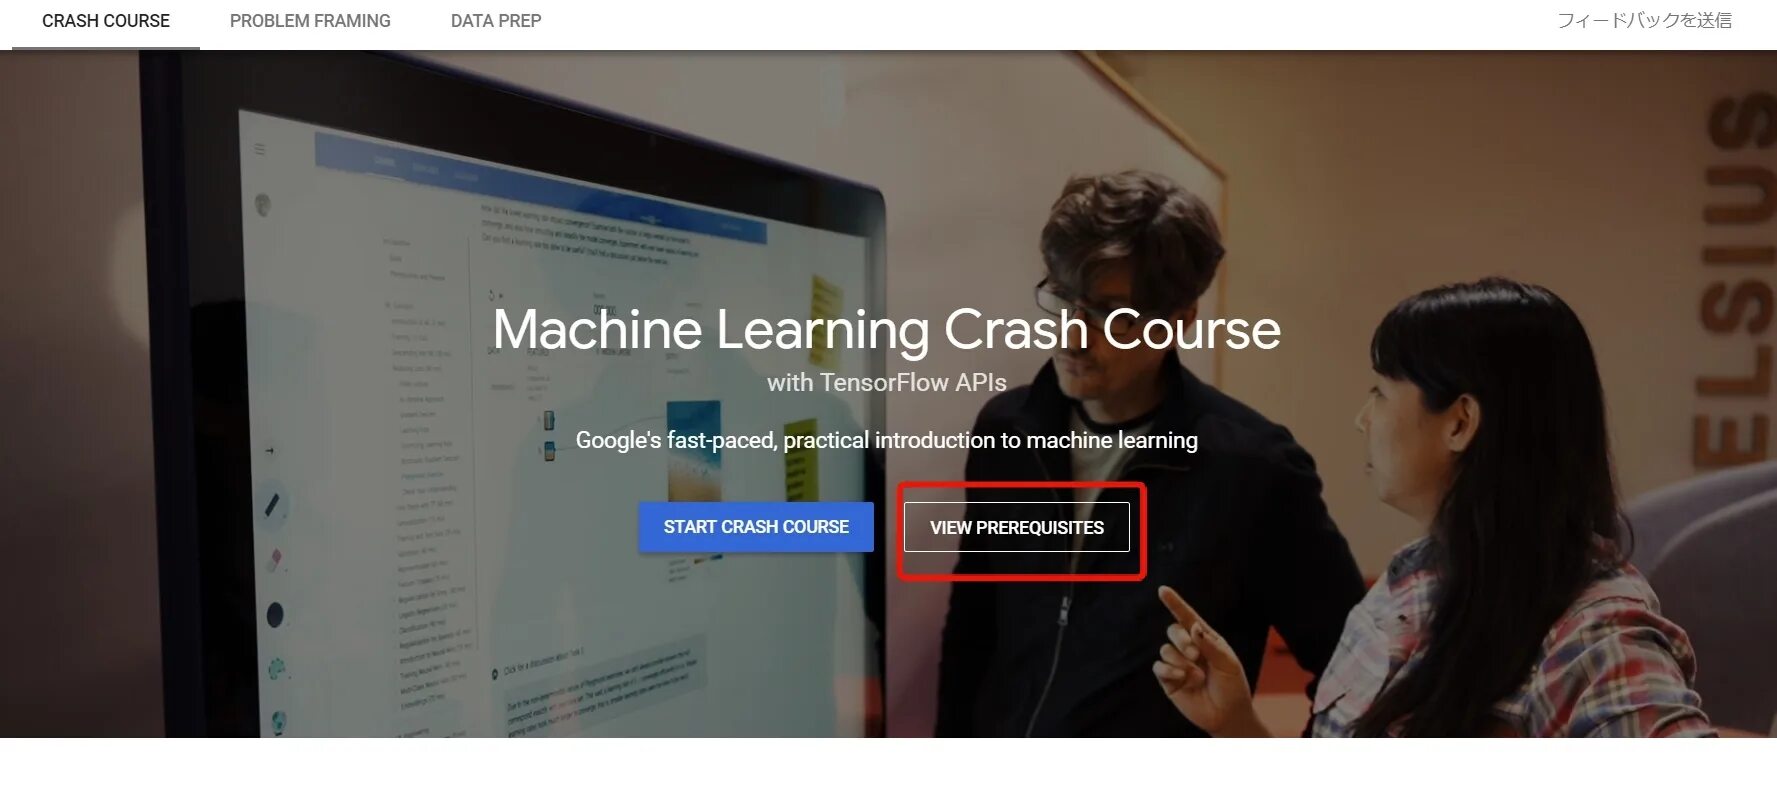Switch to the PROBLEM FRAMING tab
The image size is (1777, 806).
click(x=310, y=21)
